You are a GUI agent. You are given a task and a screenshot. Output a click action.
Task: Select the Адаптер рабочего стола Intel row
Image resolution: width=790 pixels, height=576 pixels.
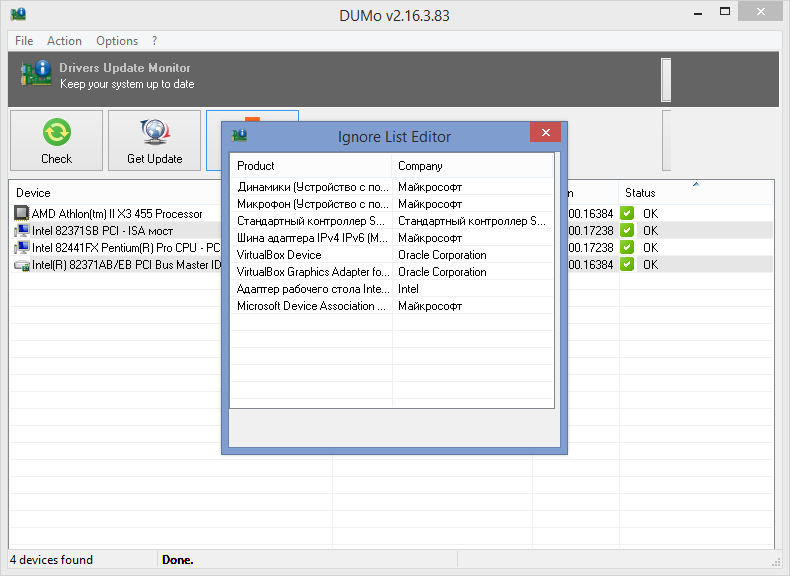point(392,289)
